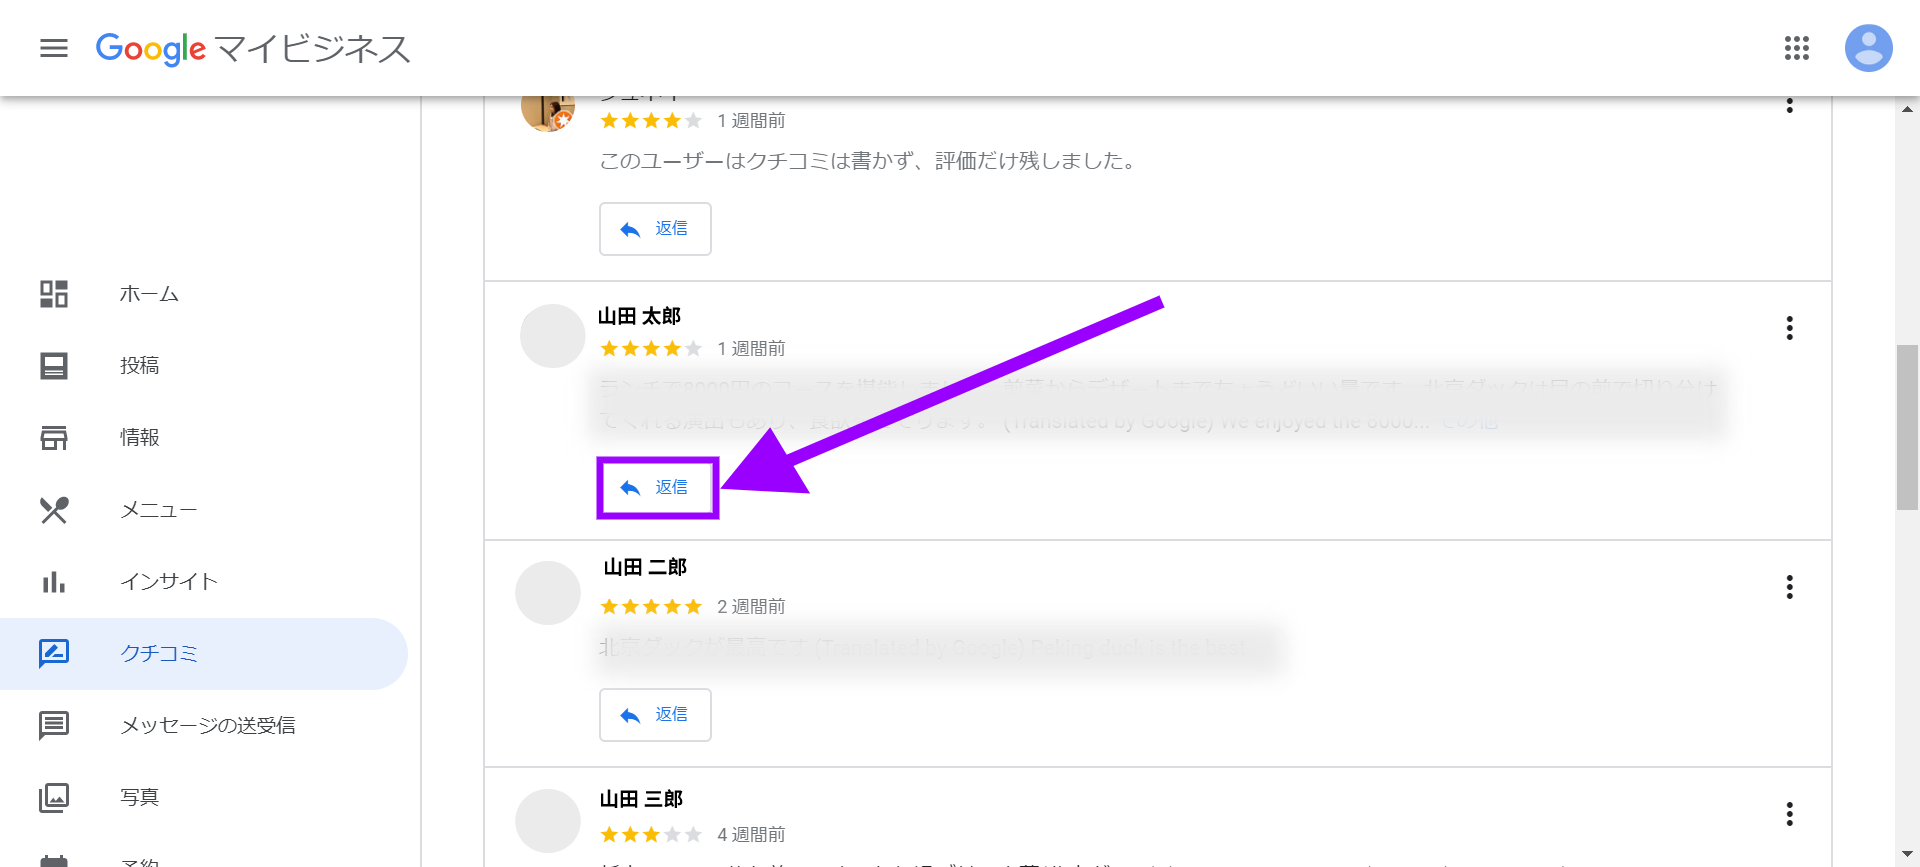
Task: Click the scrollbar up arrow
Action: (1907, 108)
